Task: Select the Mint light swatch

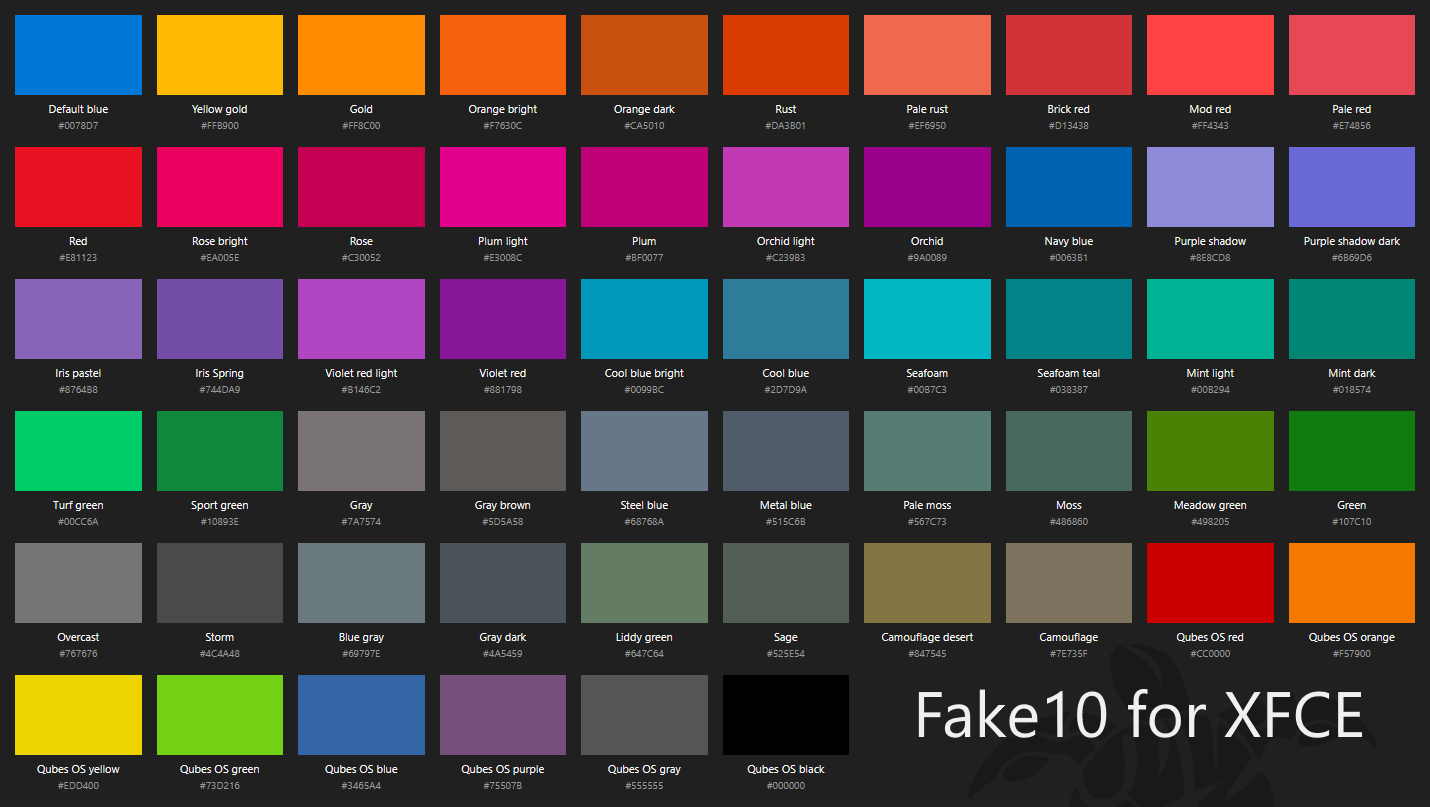Action: [1210, 319]
